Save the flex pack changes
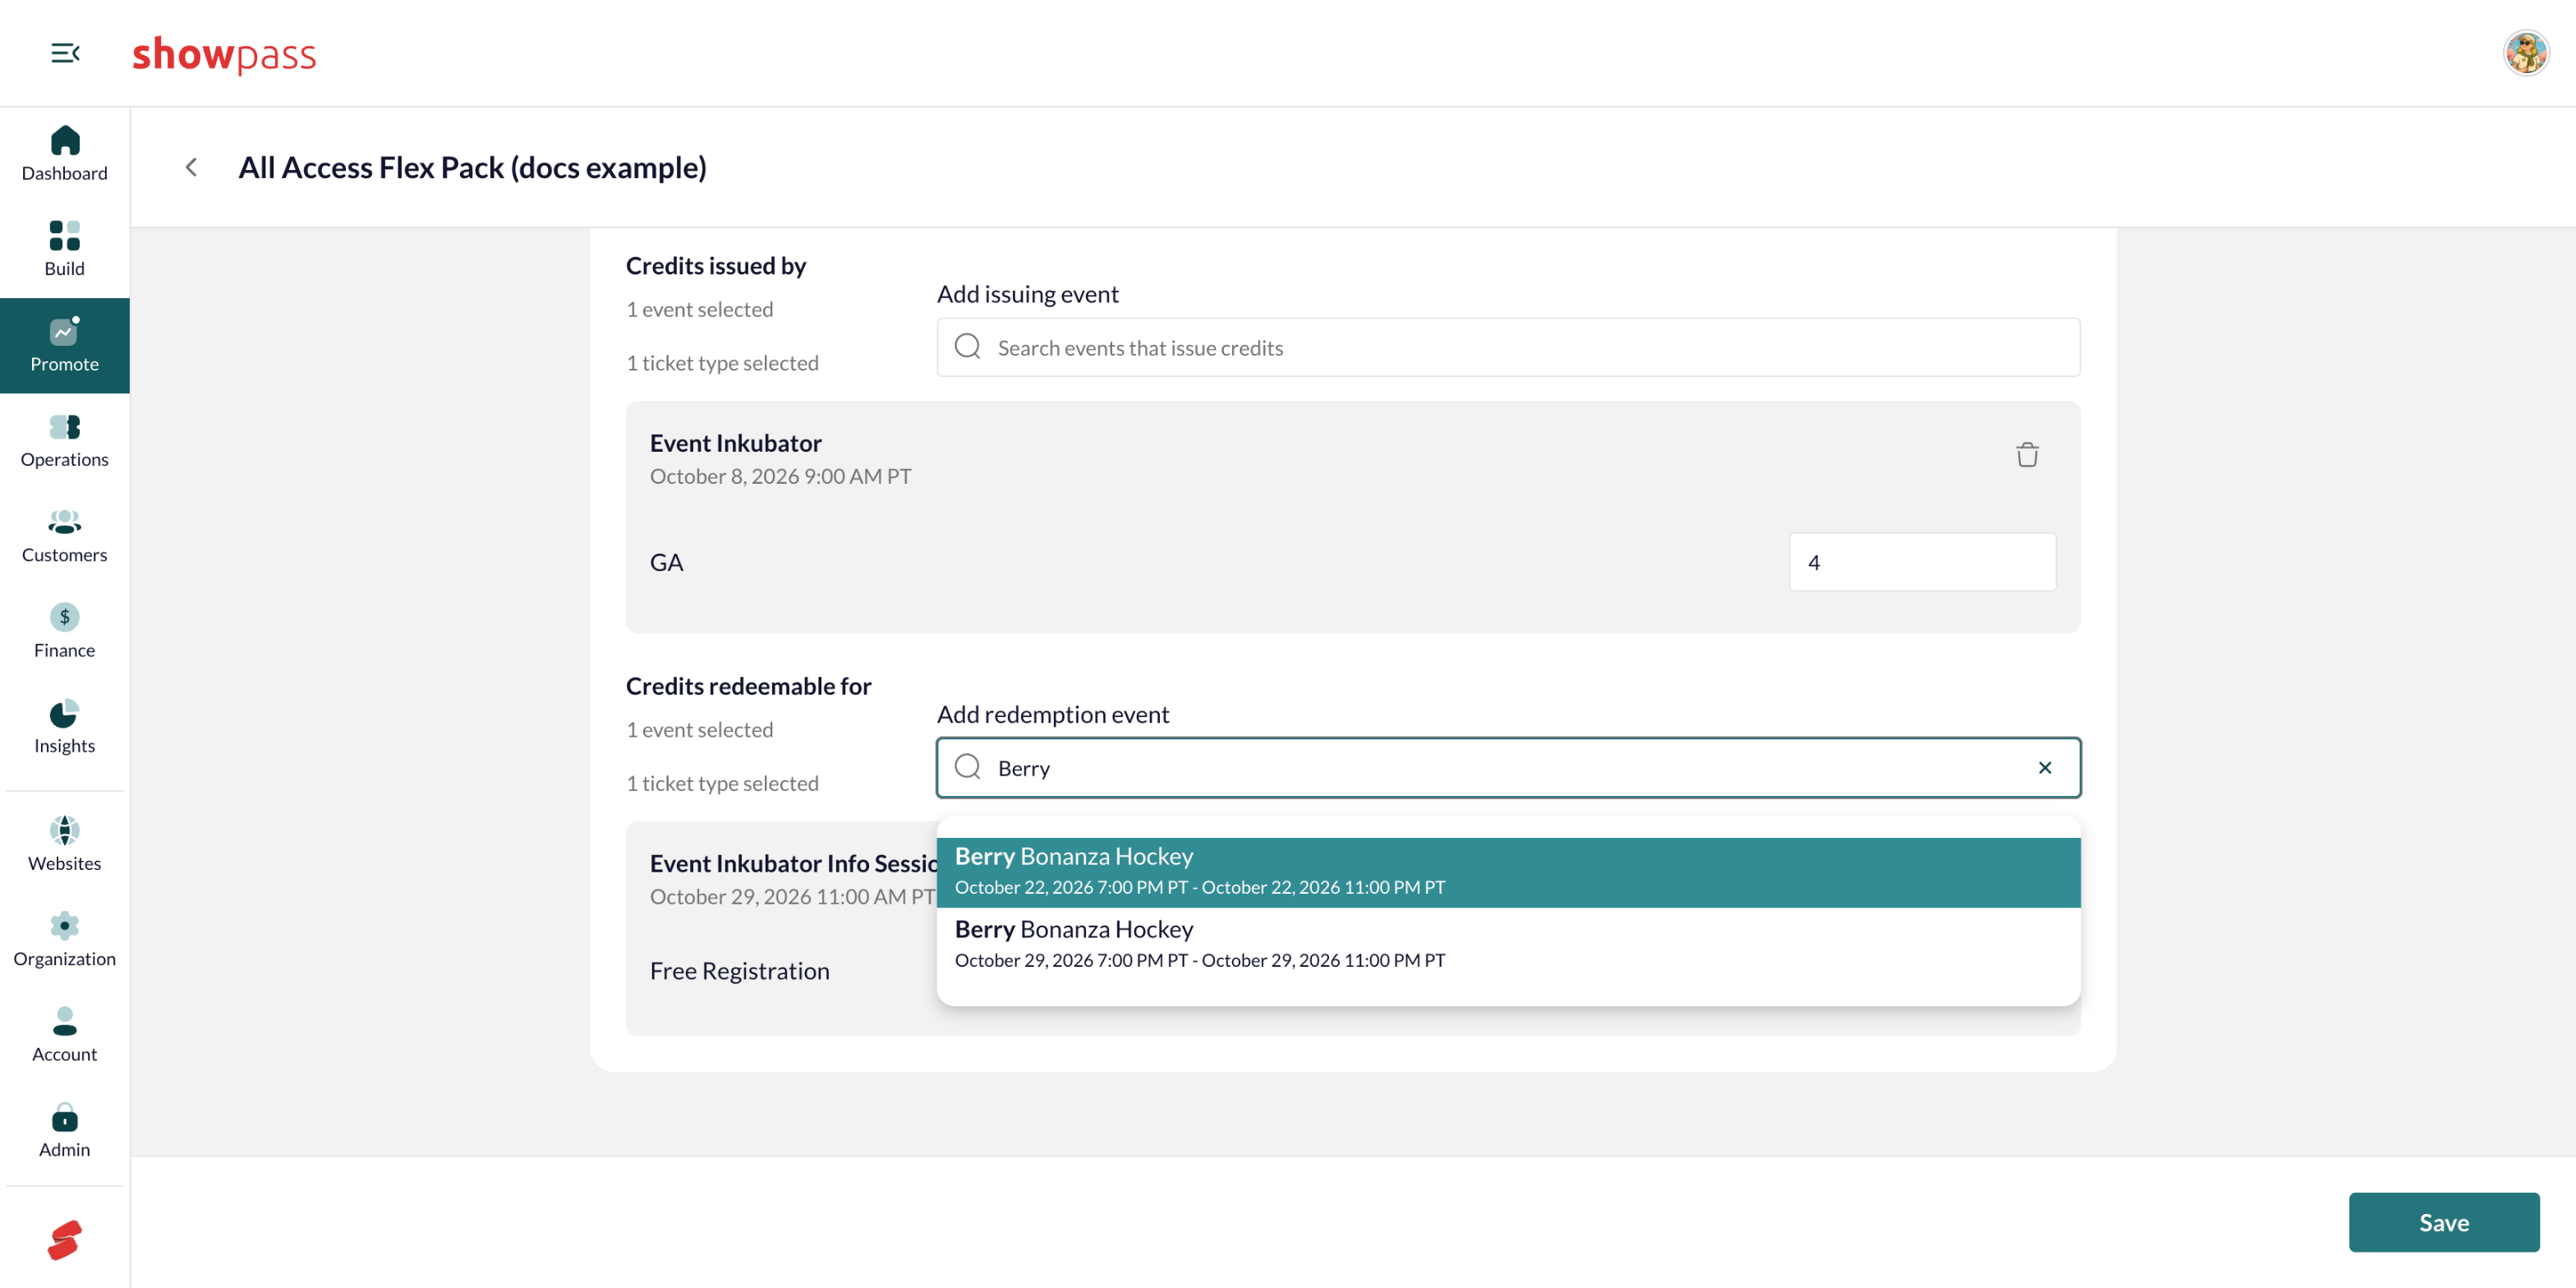The height and width of the screenshot is (1288, 2576). point(2443,1222)
